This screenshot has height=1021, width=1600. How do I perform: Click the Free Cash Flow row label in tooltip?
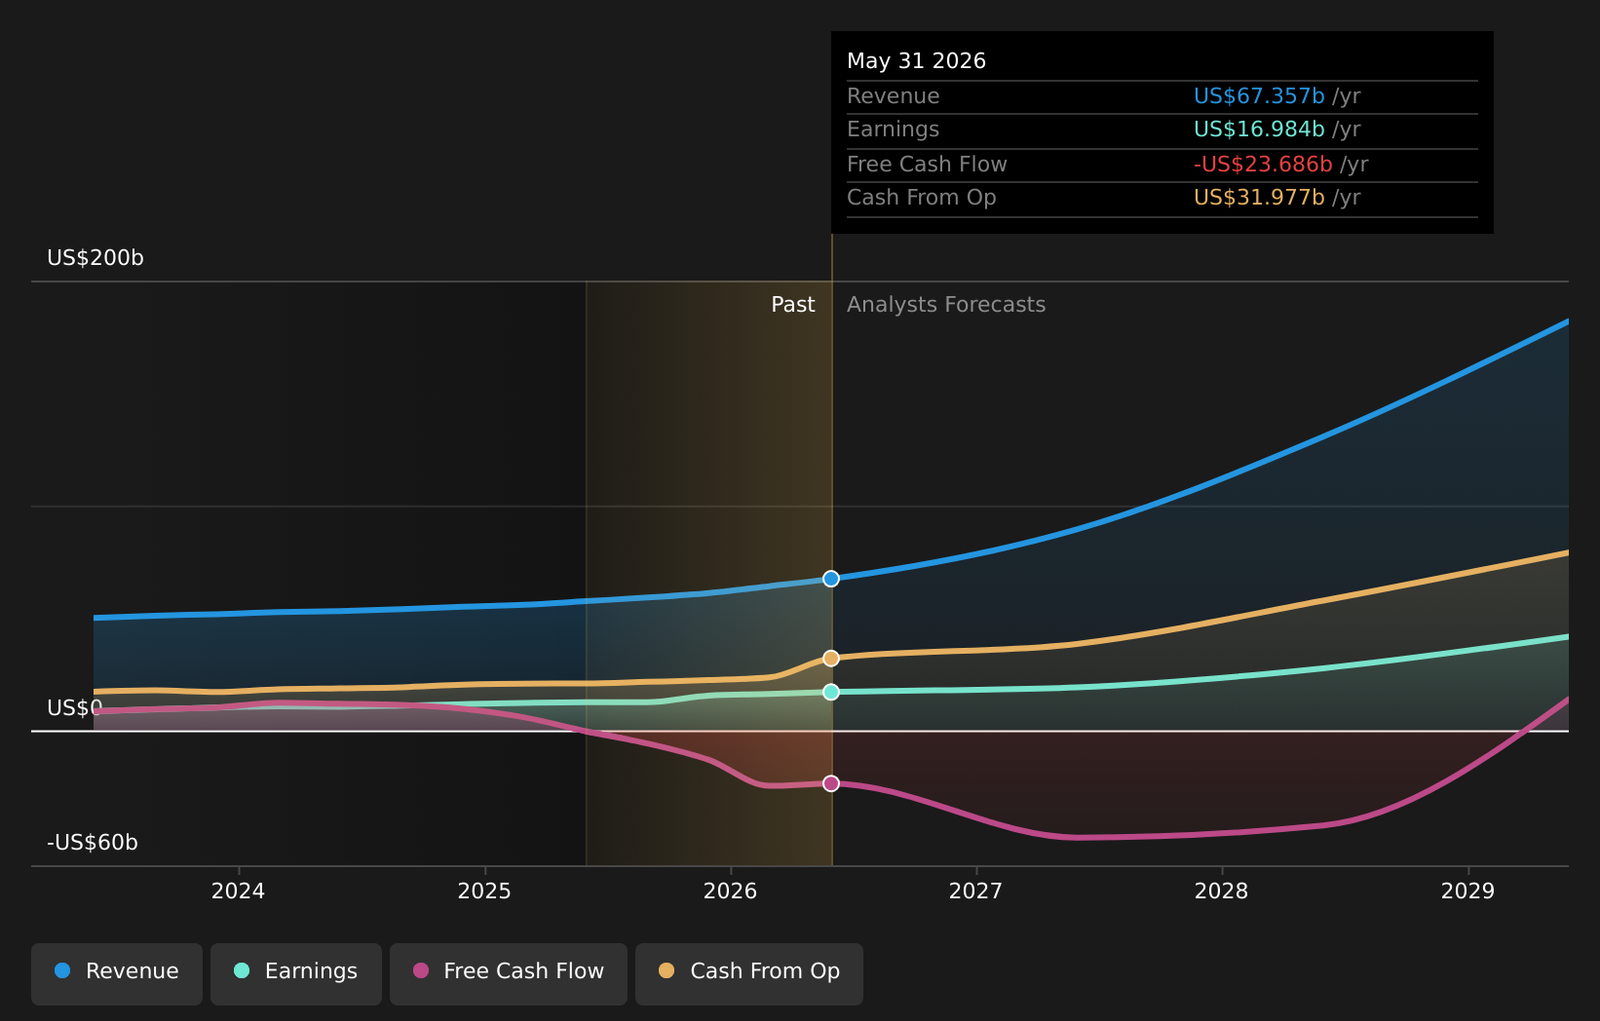click(x=927, y=164)
